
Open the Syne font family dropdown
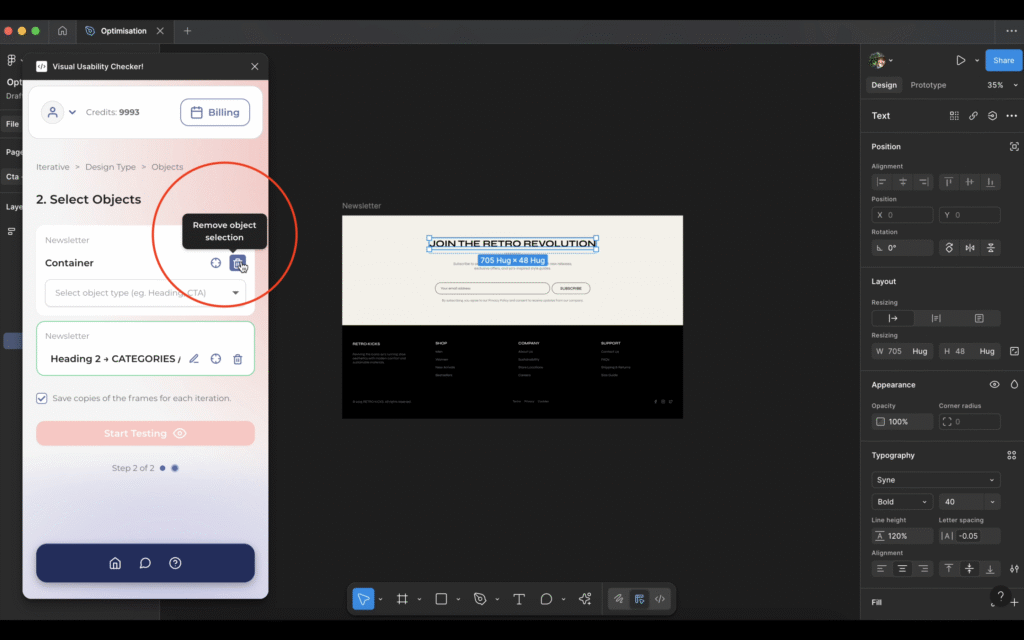(935, 480)
